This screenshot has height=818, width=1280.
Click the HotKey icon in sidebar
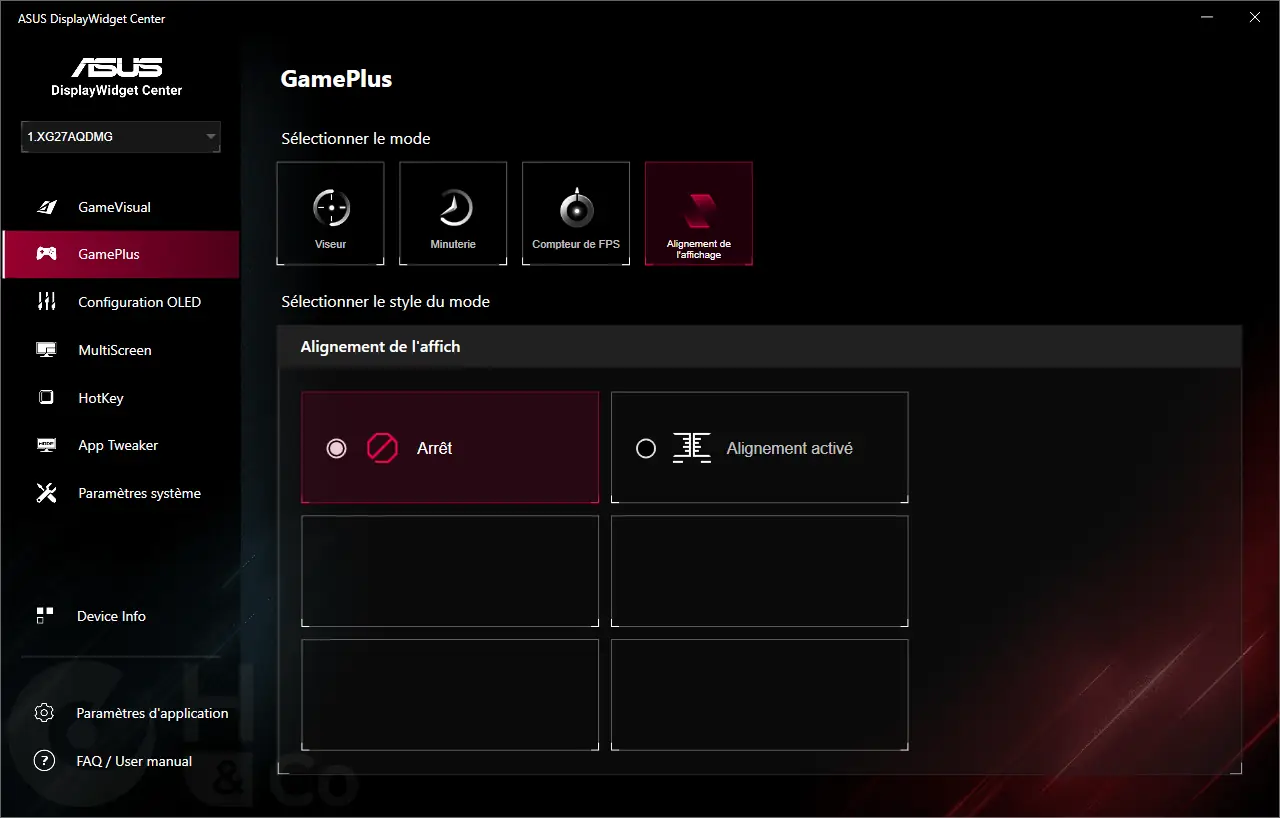pyautogui.click(x=46, y=398)
